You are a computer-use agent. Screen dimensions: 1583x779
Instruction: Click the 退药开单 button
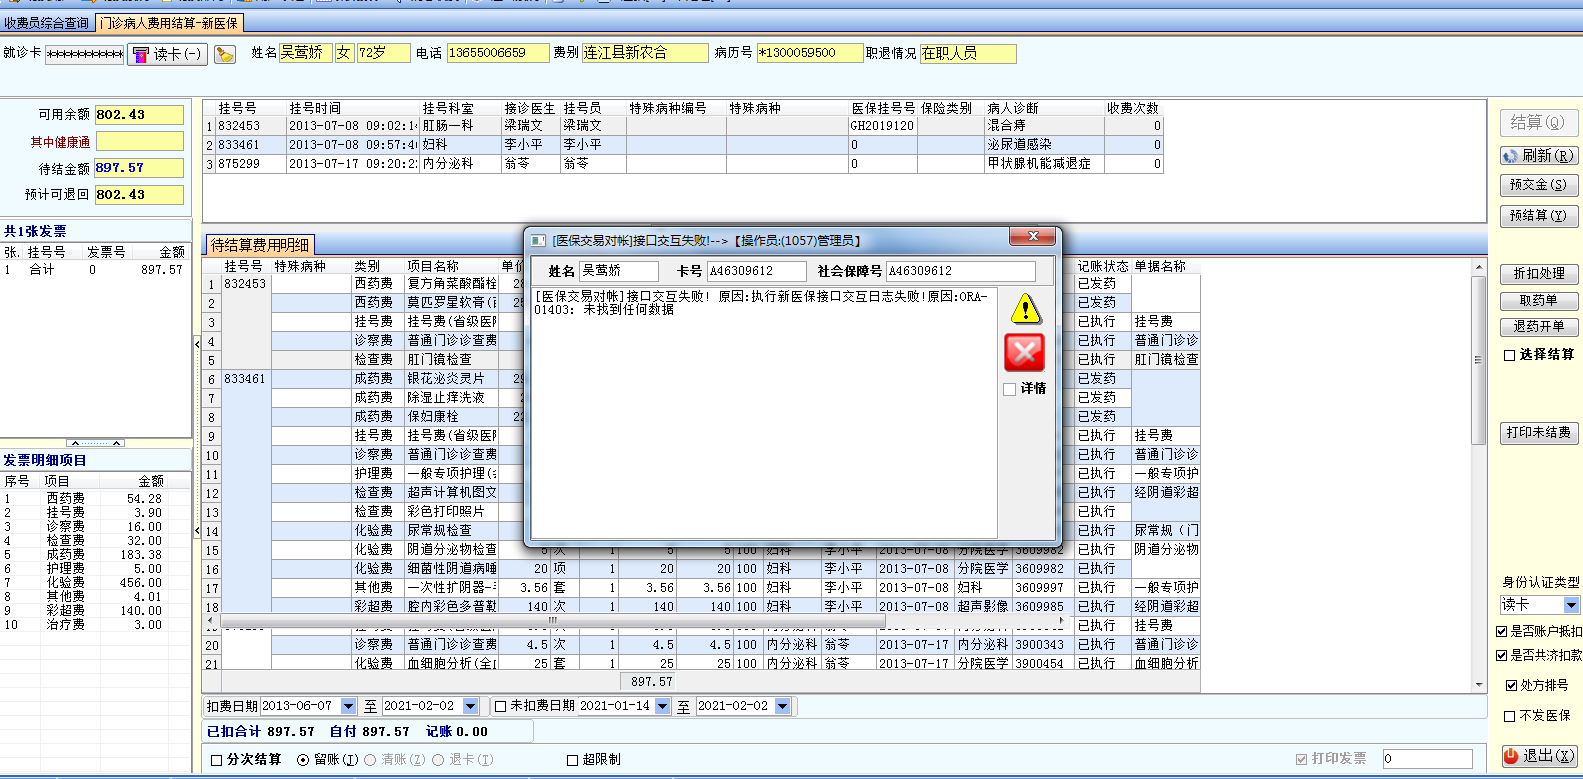(1539, 327)
